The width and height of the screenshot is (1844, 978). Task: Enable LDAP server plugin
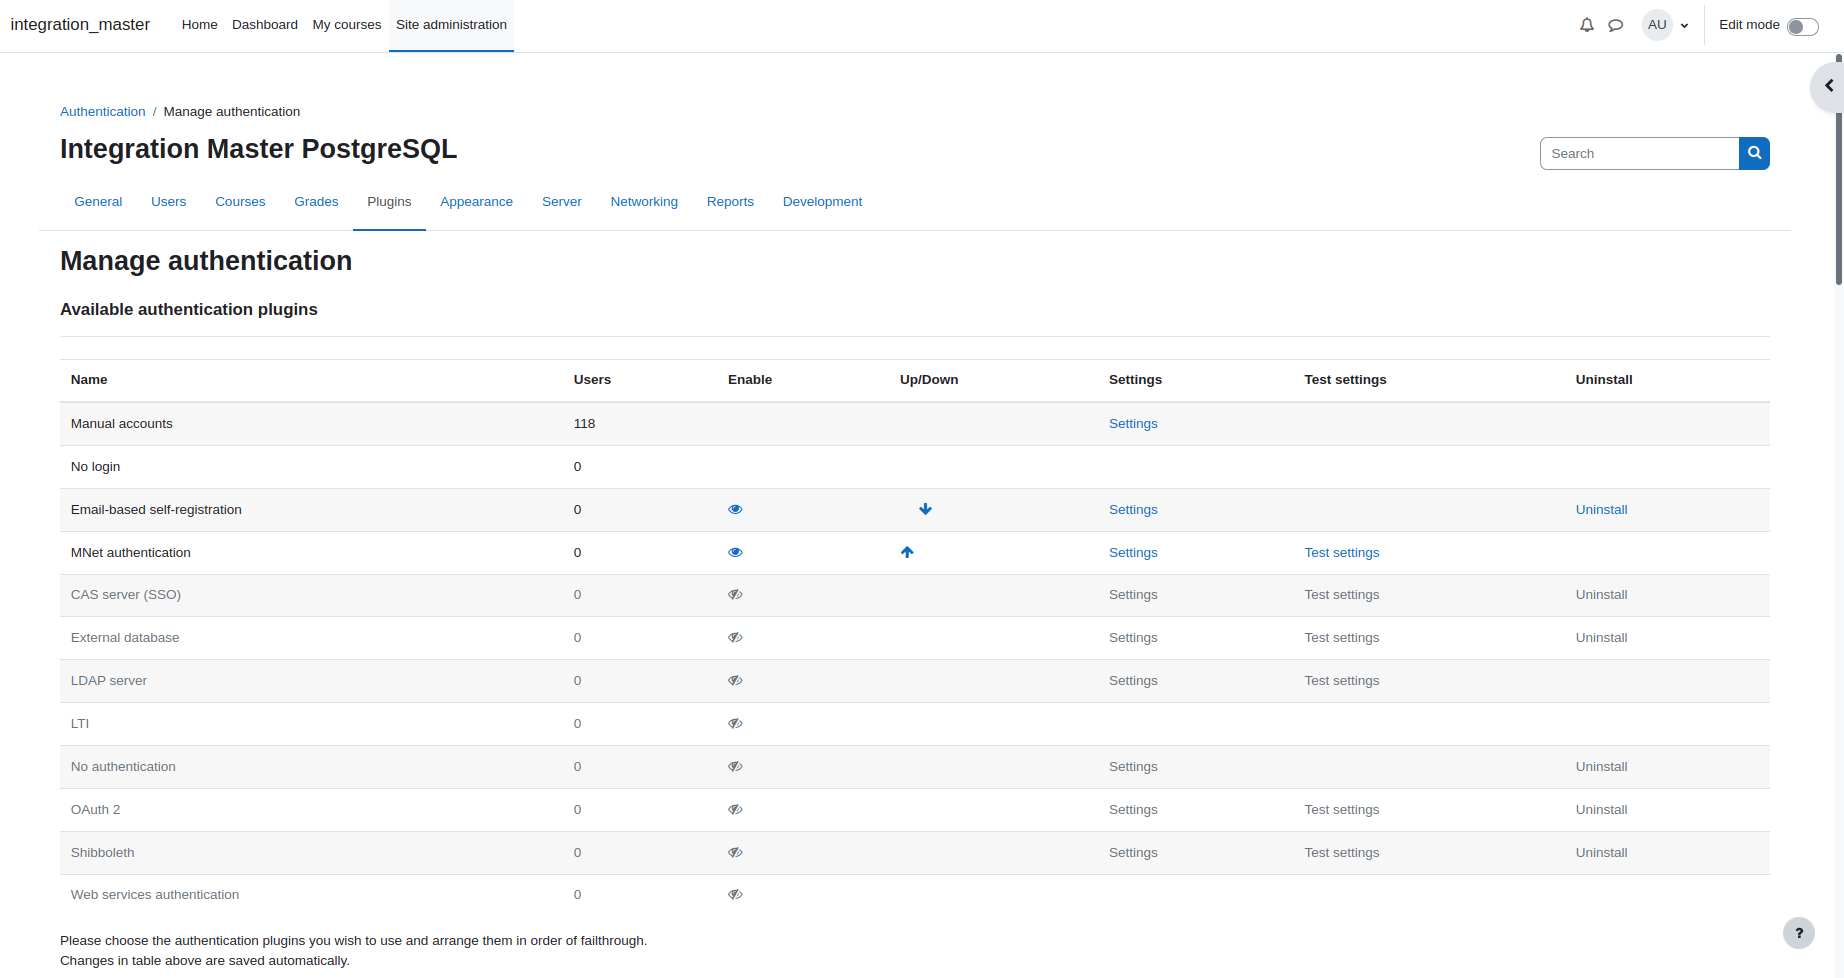(x=735, y=680)
